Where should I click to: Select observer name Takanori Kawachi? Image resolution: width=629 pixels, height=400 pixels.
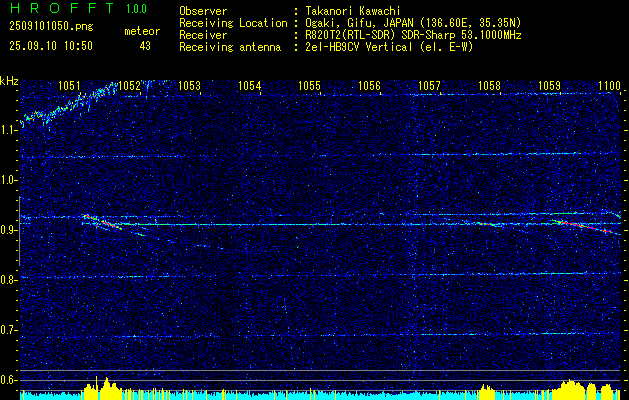point(353,11)
